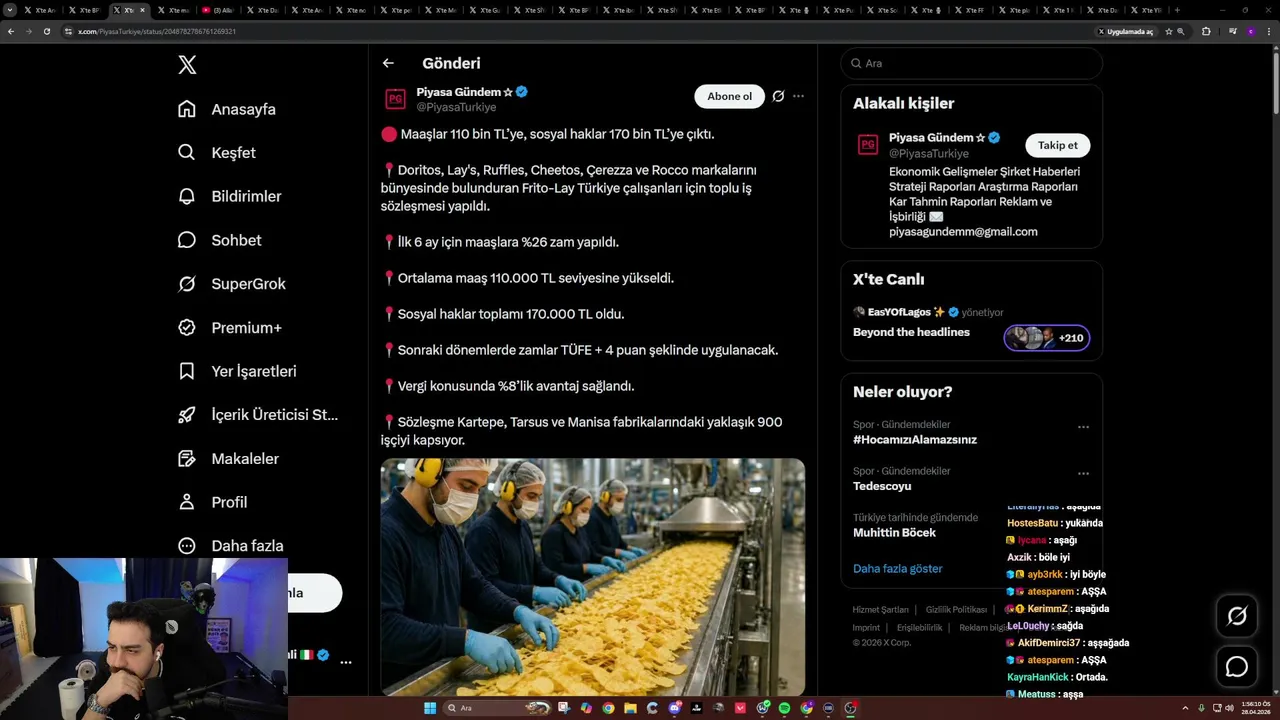
Task: Click the Grok icon beside Abone ol
Action: [x=778, y=96]
